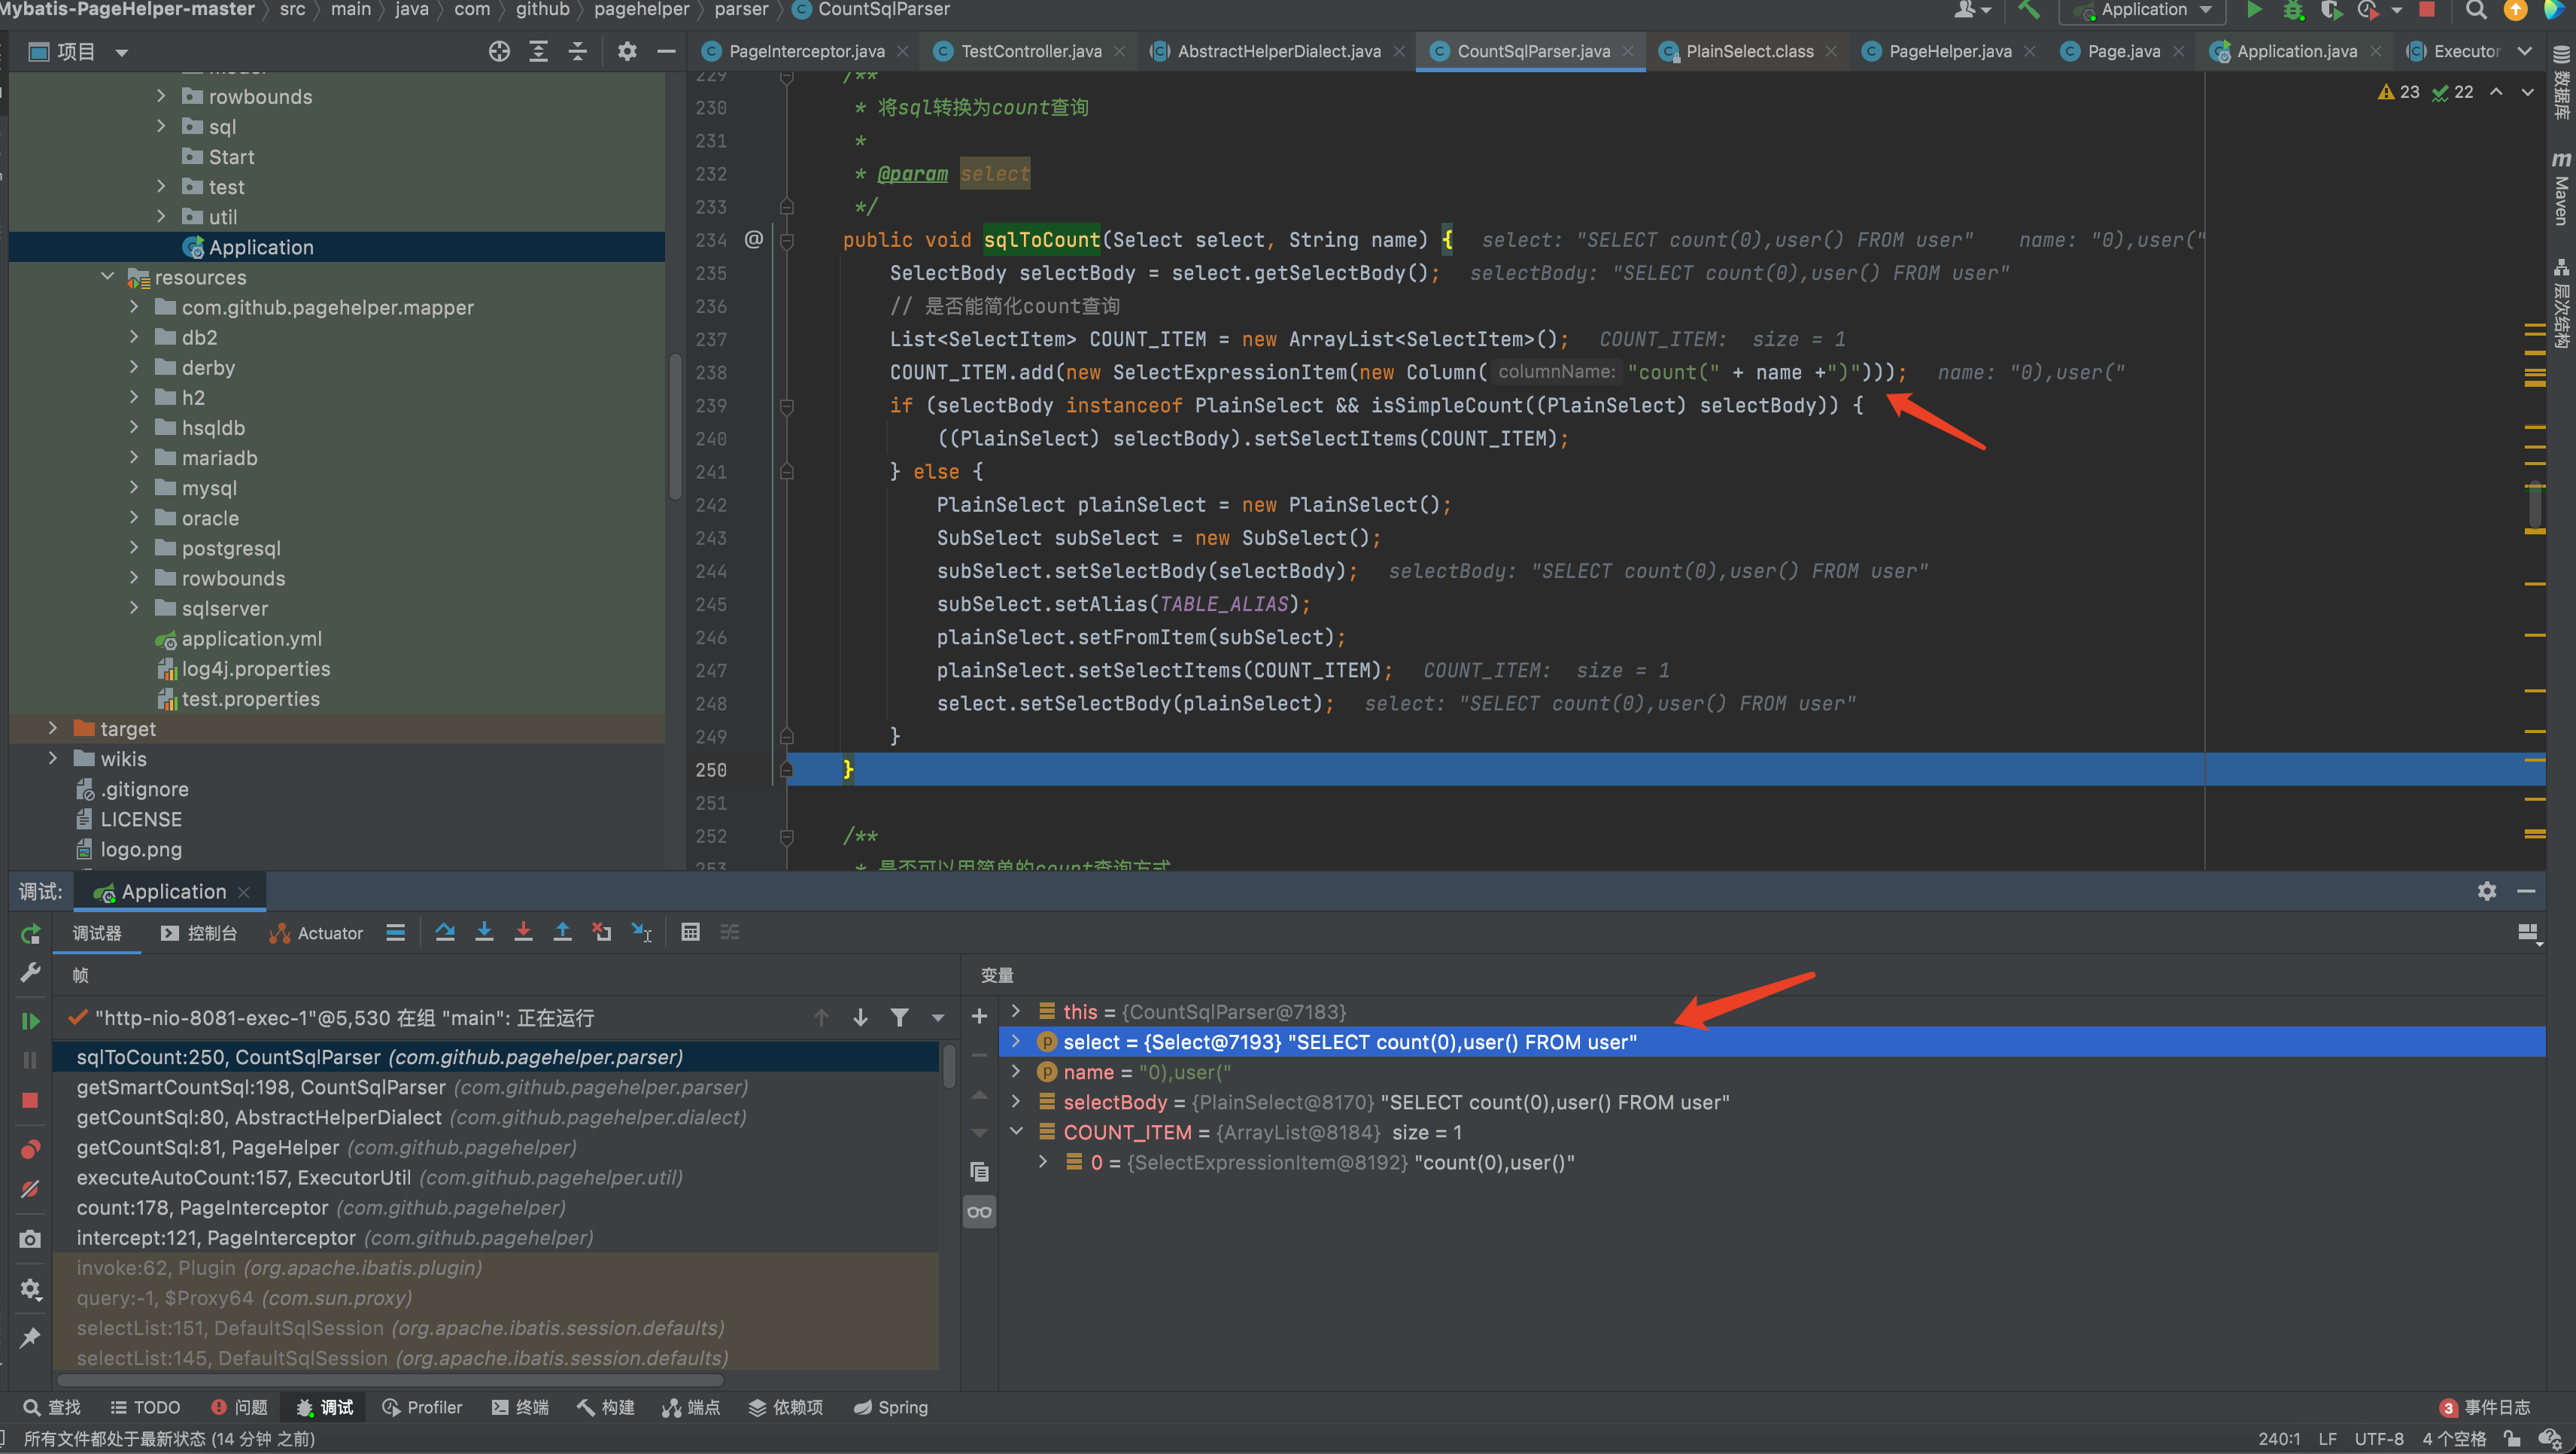Click the red Force Step Into icon
The width and height of the screenshot is (2576, 1454).
pyautogui.click(x=523, y=932)
